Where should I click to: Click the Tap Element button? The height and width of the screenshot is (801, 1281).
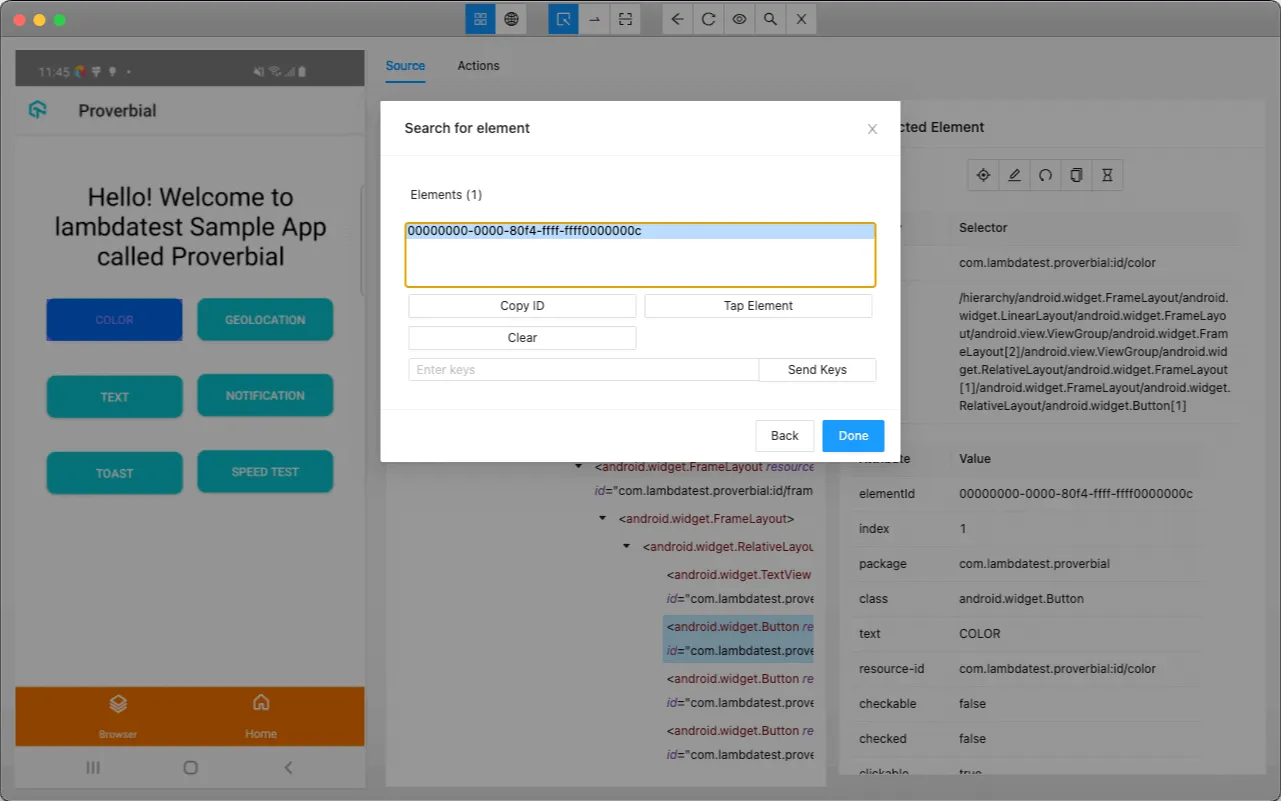[758, 306]
